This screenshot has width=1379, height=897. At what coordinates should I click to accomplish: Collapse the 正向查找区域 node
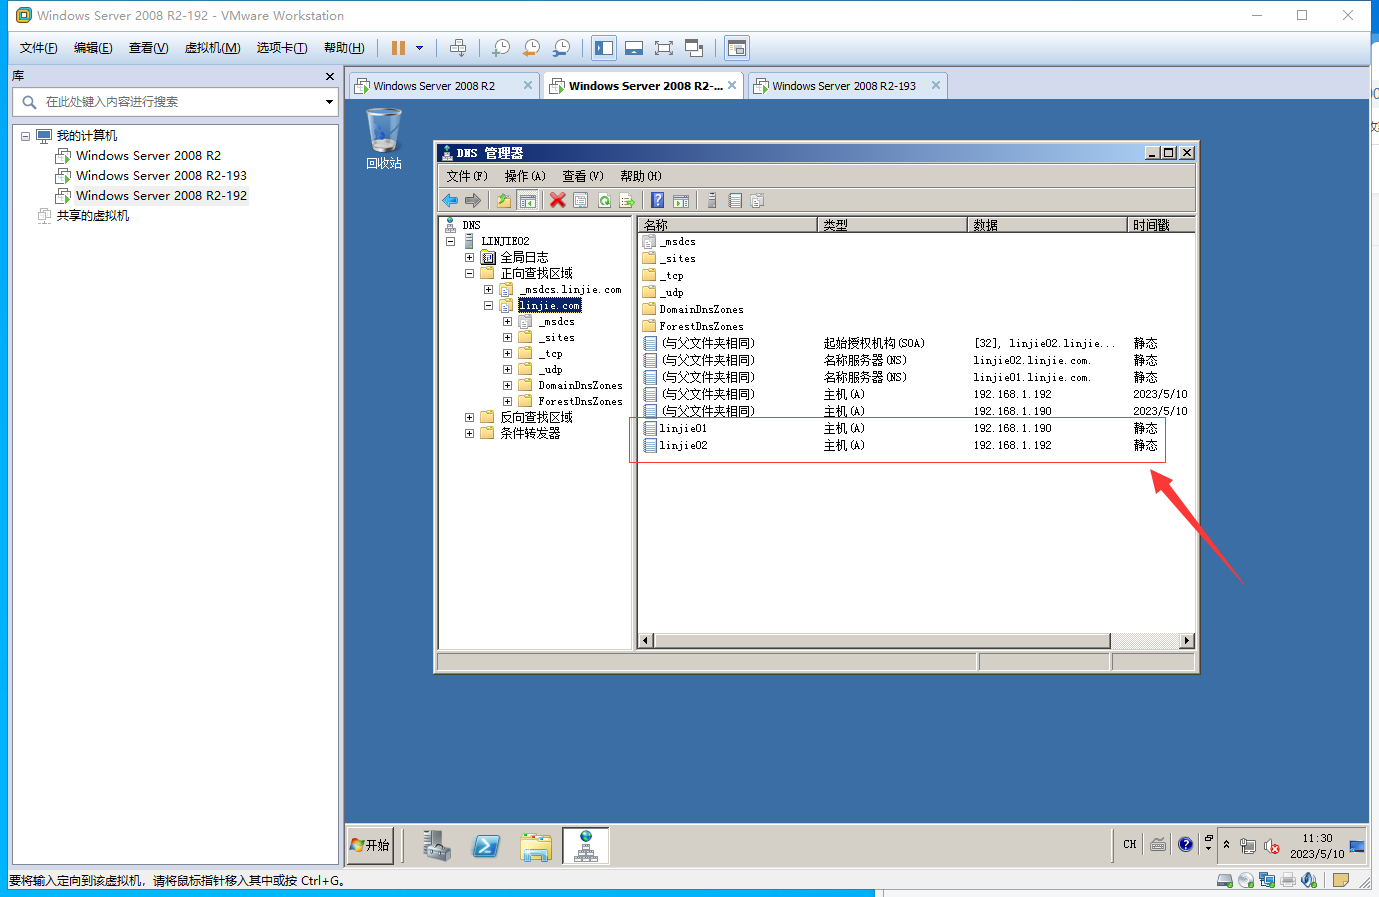[x=470, y=273]
